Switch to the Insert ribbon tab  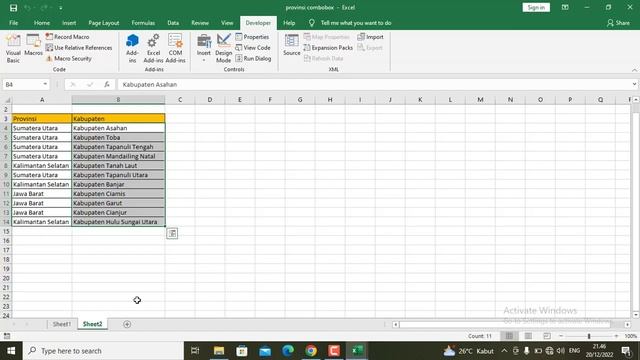[69, 23]
